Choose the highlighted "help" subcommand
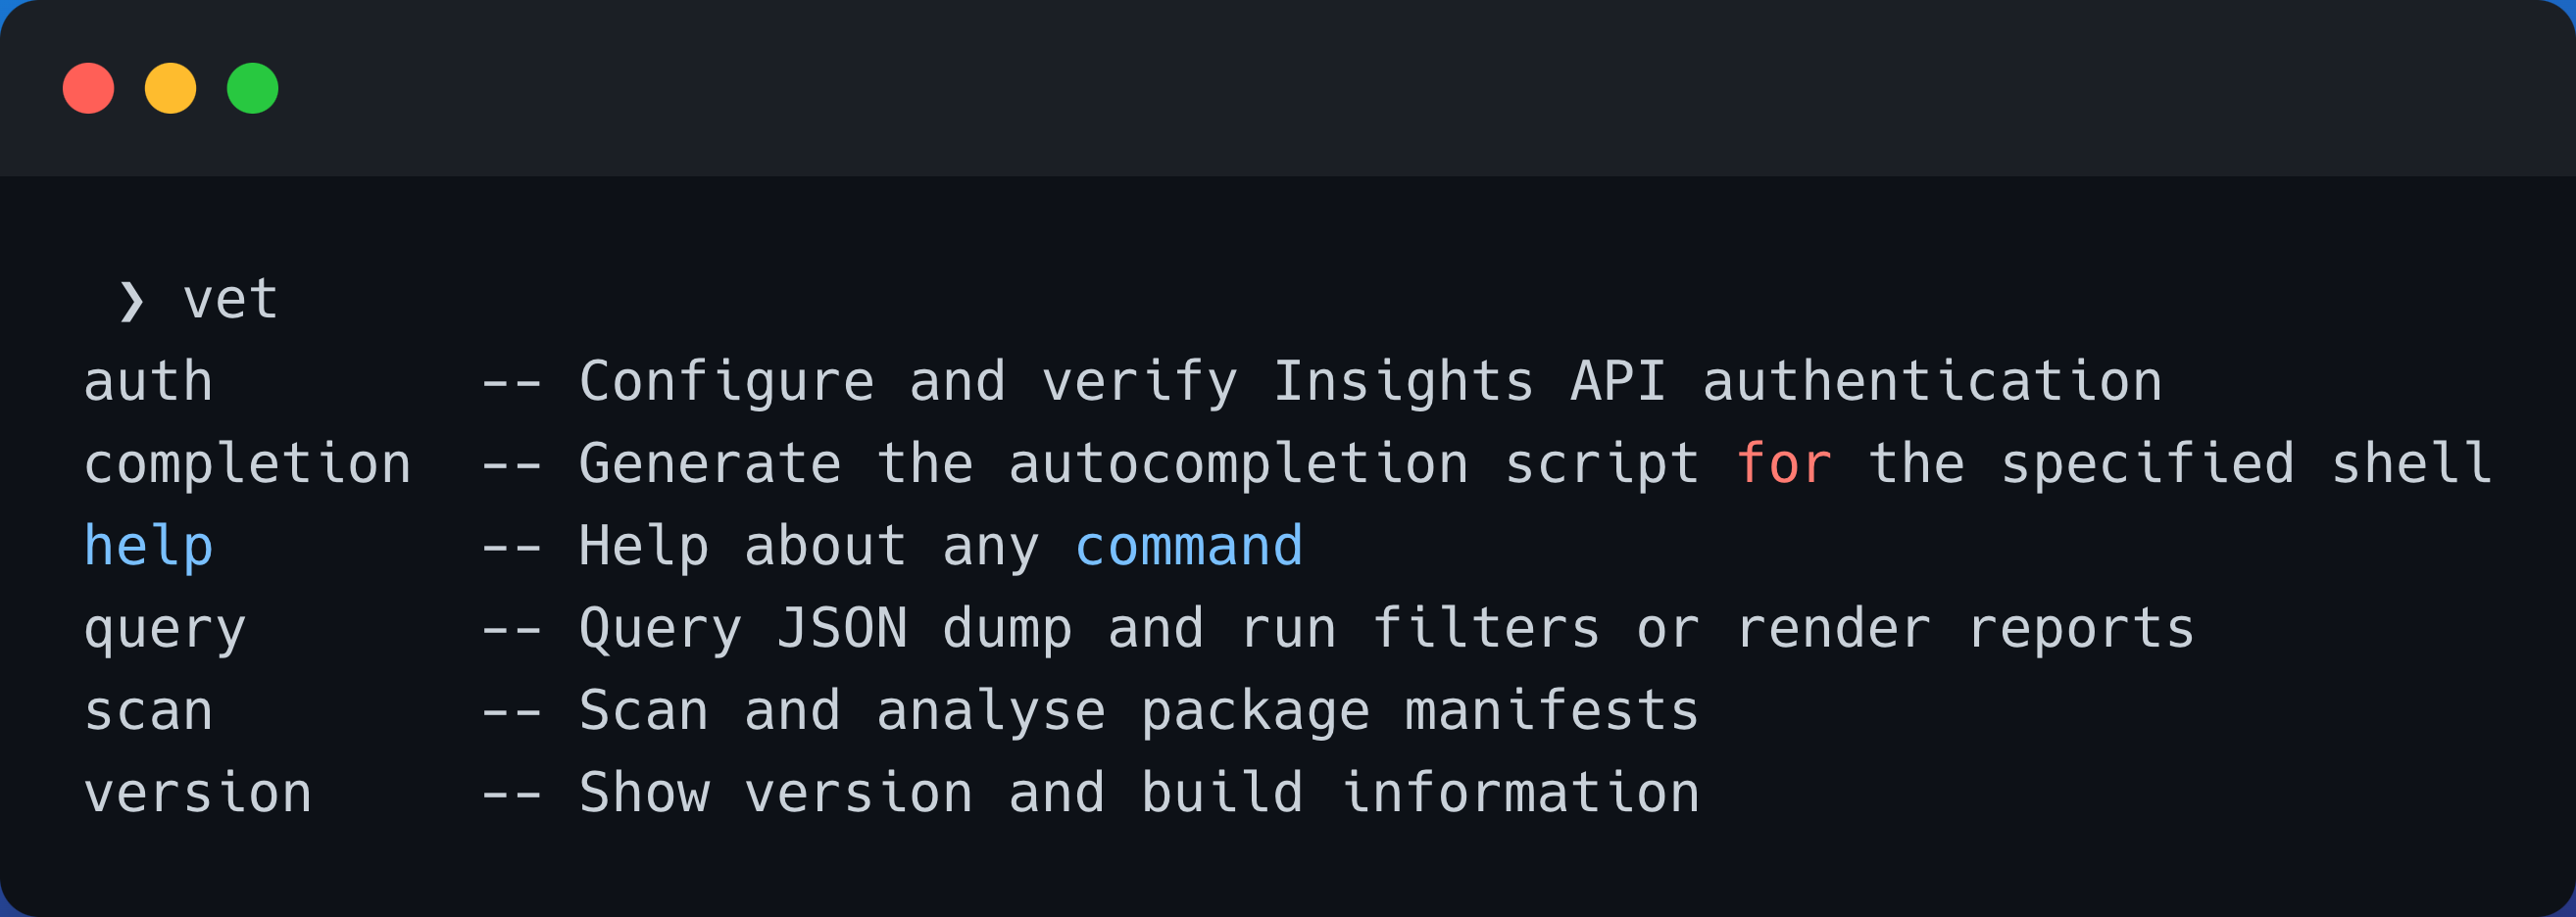 coord(148,547)
